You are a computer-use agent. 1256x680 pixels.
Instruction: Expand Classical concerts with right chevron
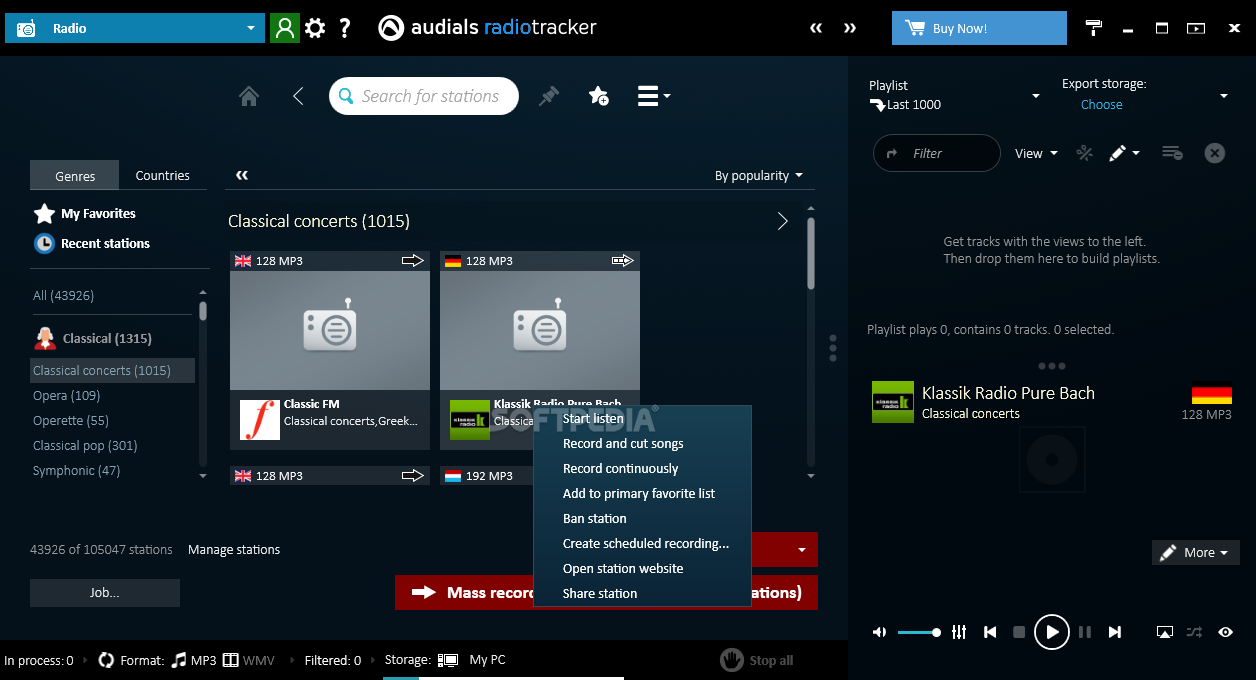(782, 221)
